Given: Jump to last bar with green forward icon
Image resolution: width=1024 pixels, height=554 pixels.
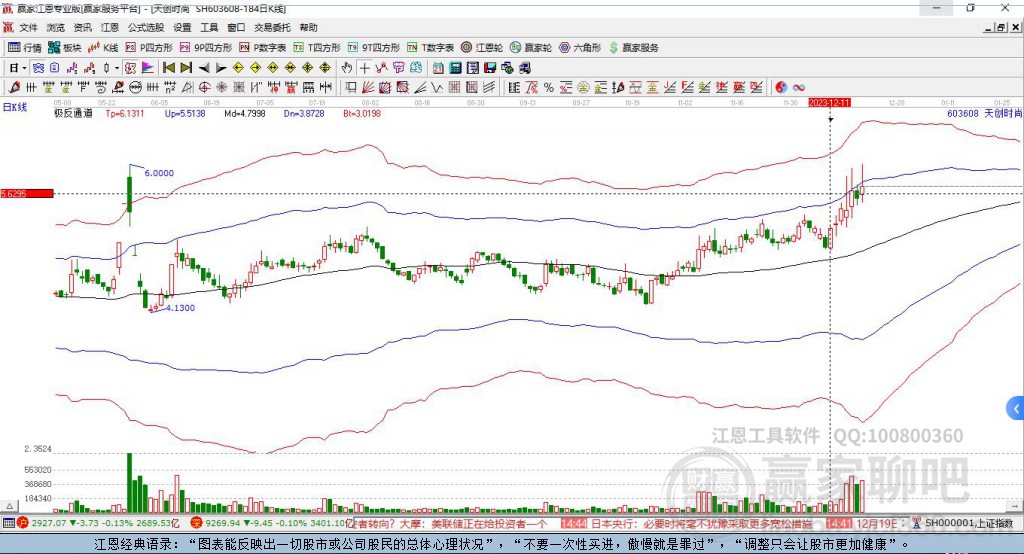Looking at the screenshot, I should coord(186,68).
